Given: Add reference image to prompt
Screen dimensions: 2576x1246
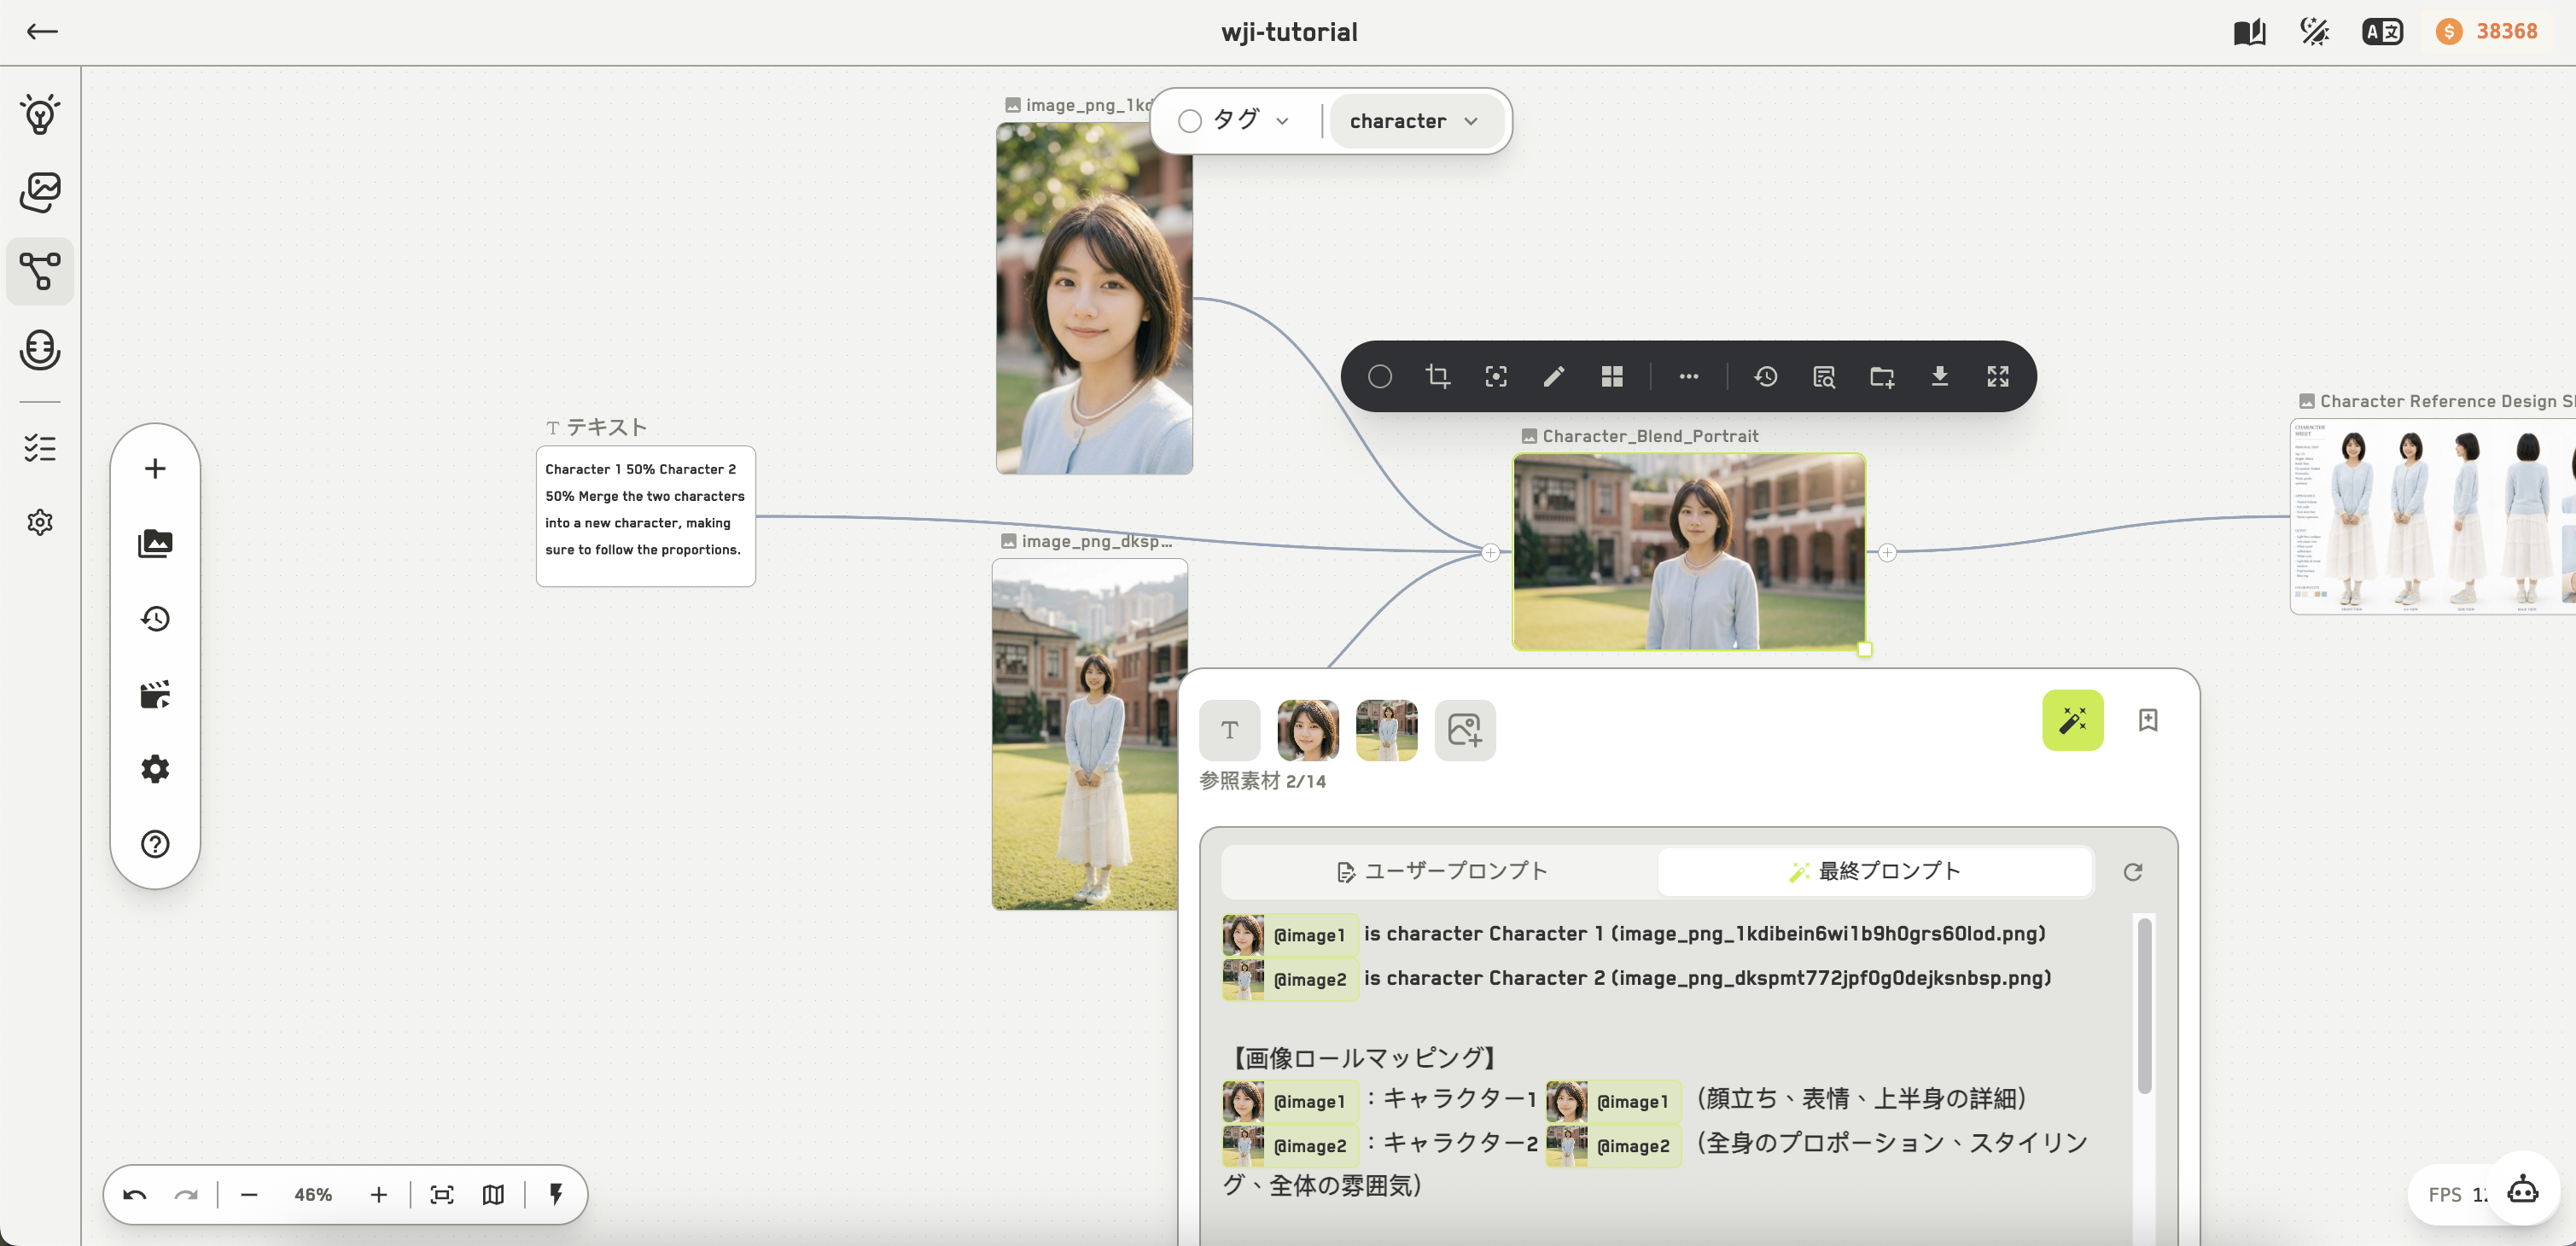Looking at the screenshot, I should click(1465, 730).
